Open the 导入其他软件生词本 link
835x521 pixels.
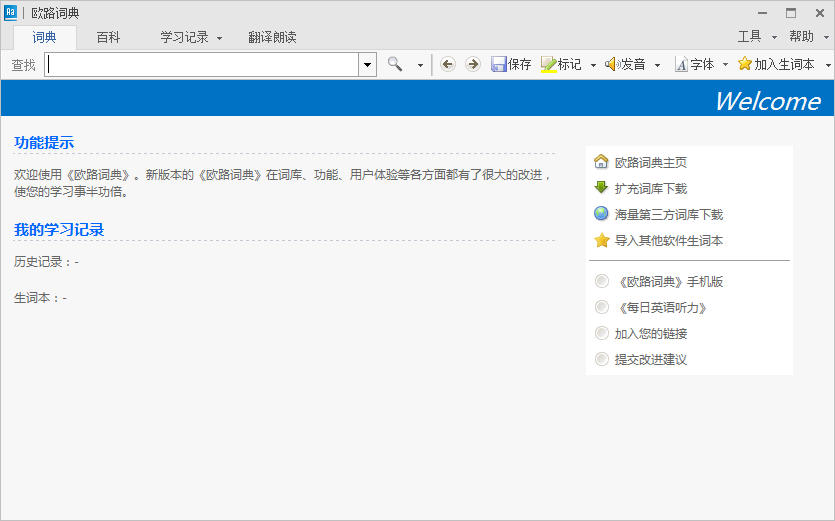coord(669,241)
